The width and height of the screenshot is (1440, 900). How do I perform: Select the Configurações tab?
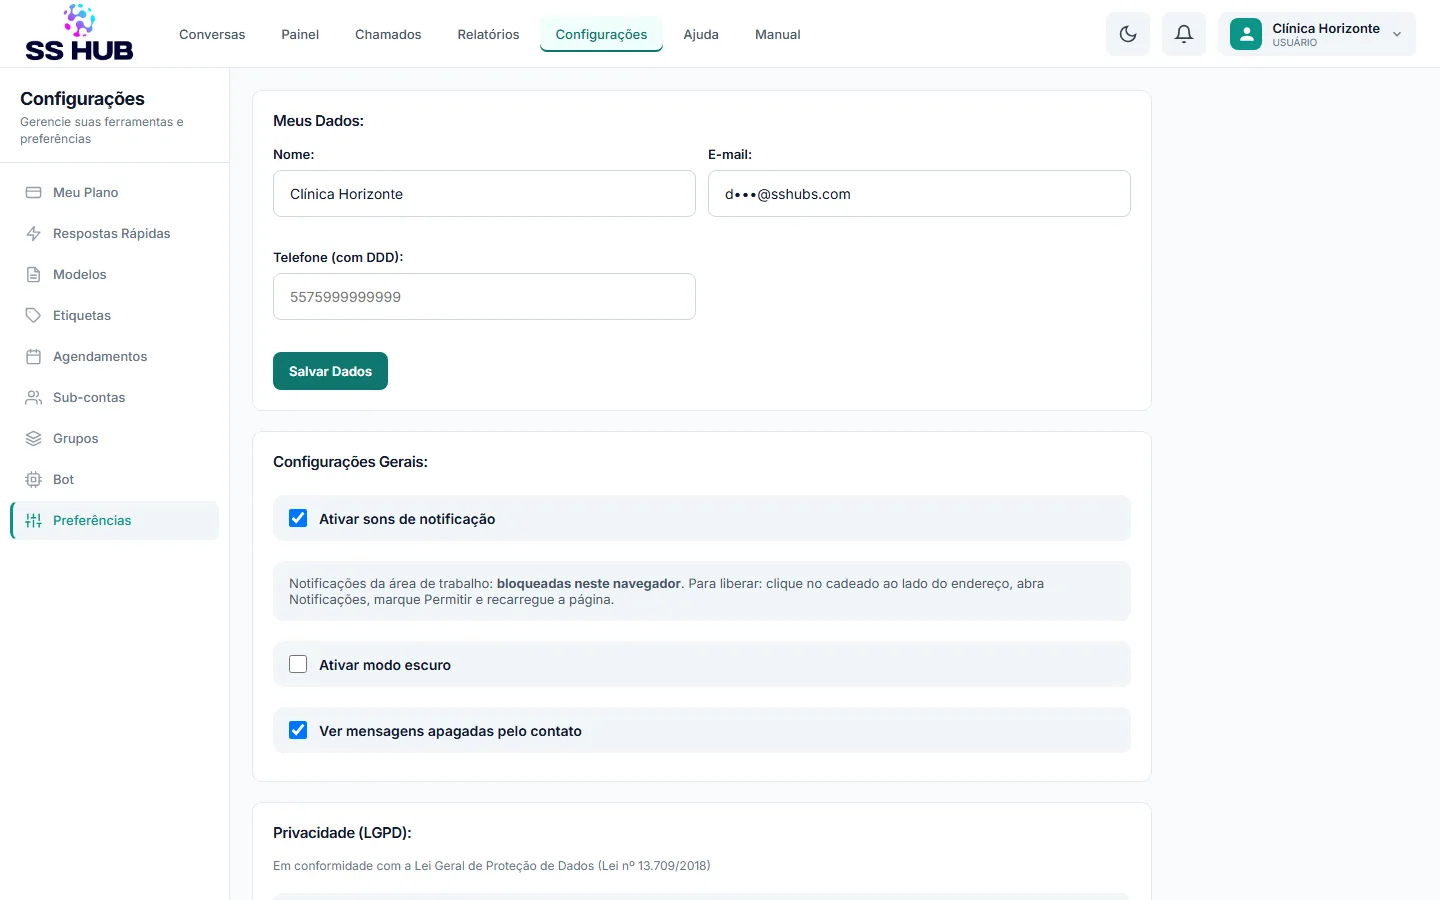[x=601, y=34]
